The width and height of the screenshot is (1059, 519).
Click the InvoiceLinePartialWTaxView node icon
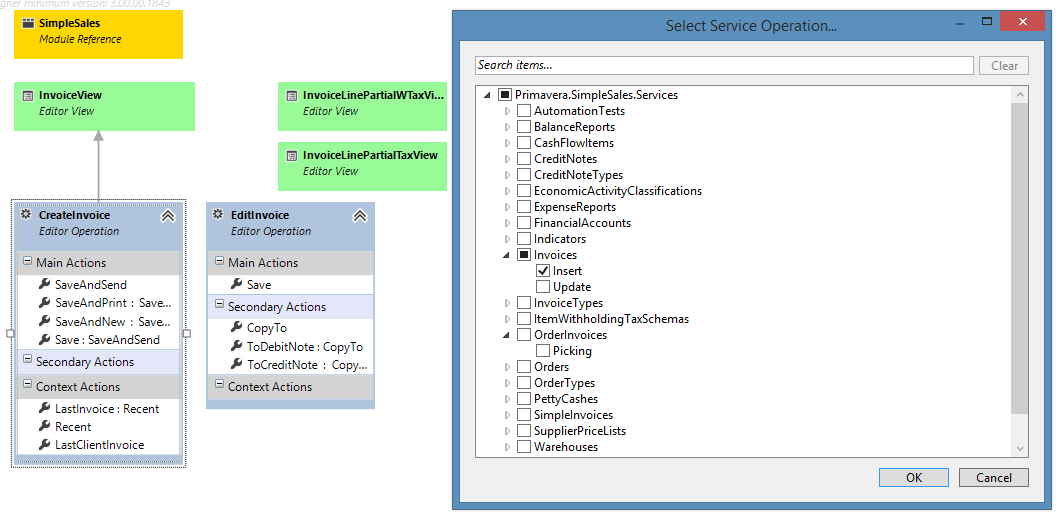(x=291, y=96)
